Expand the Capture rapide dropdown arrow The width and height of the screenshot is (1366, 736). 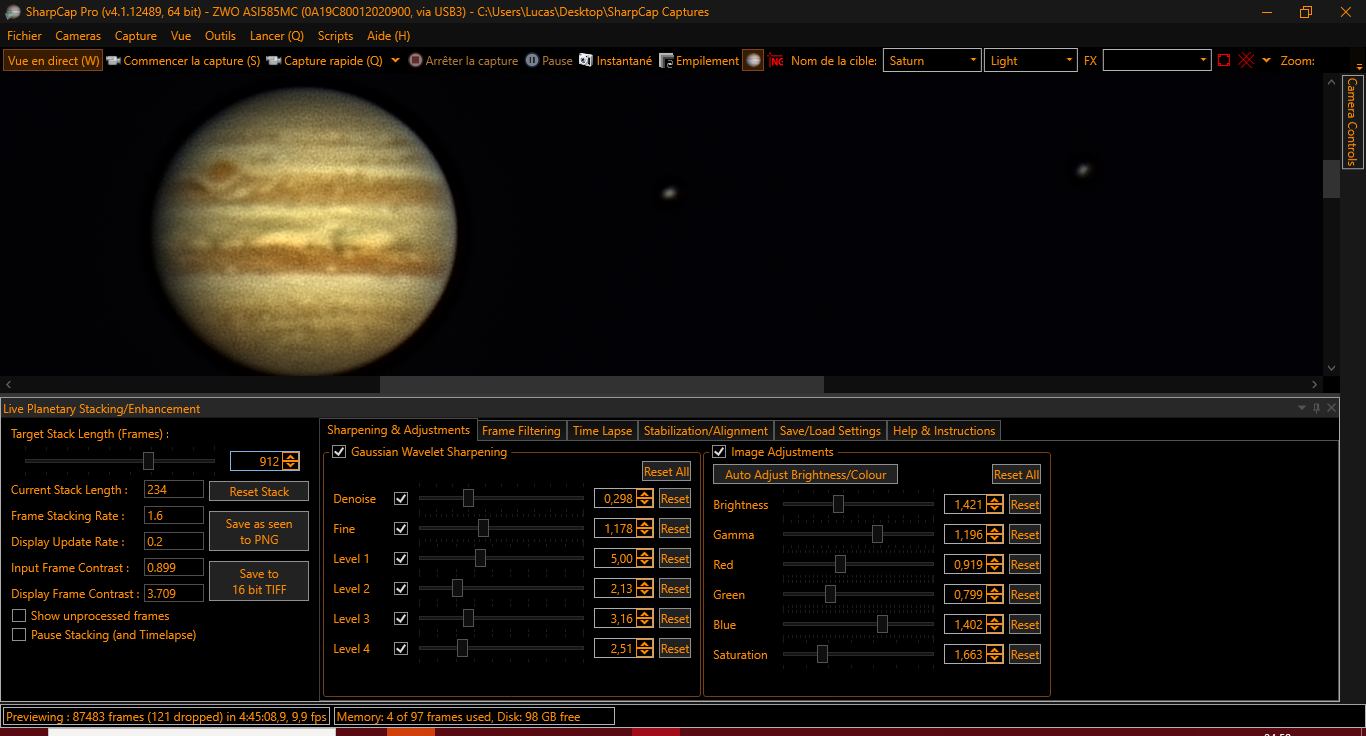[395, 61]
